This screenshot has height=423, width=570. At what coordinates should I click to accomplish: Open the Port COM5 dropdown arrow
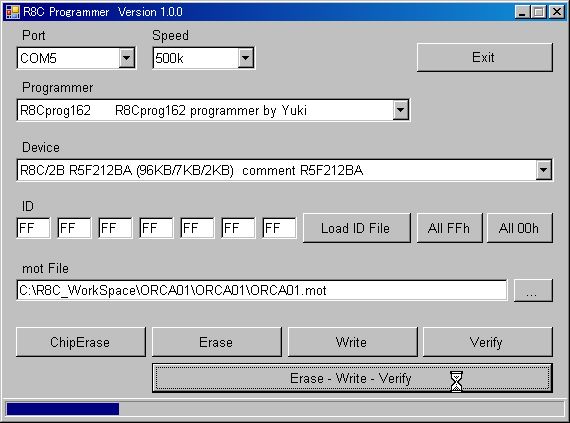(127, 58)
